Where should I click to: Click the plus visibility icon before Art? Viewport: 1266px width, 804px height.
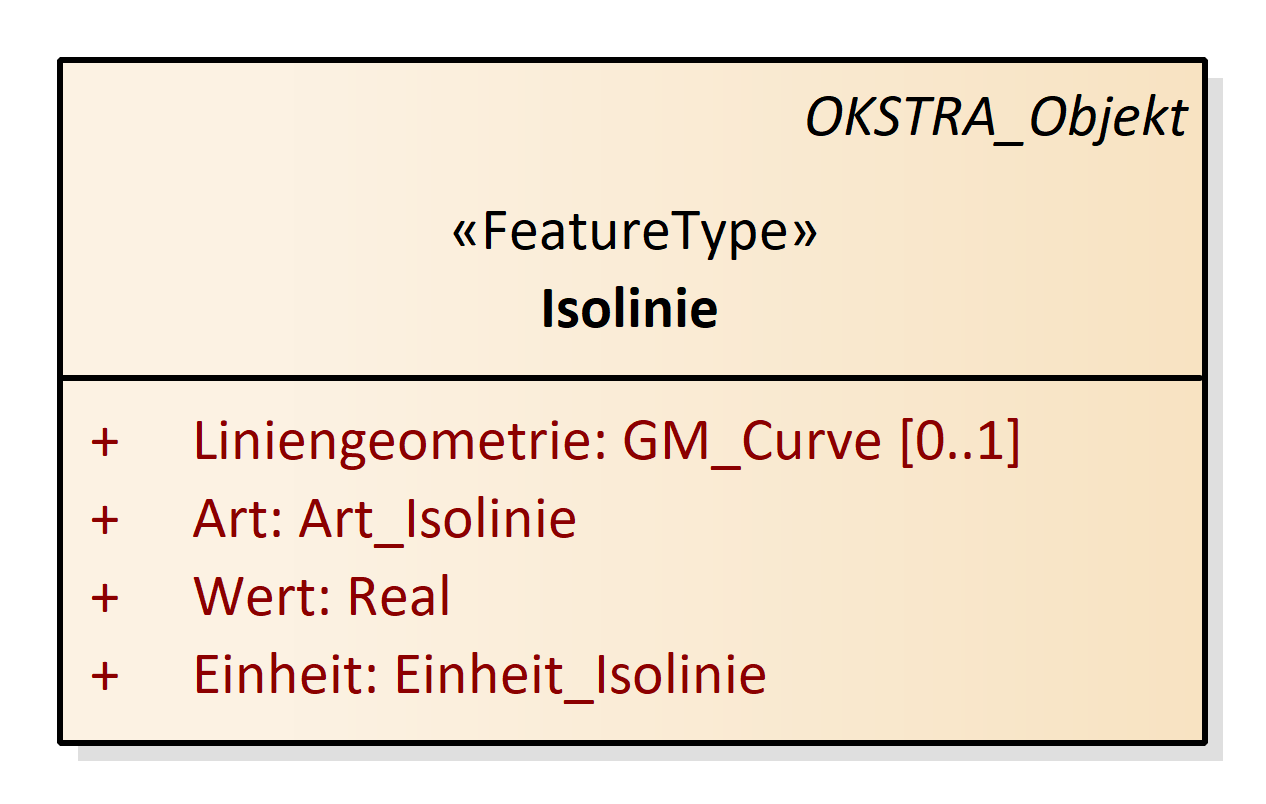tap(105, 520)
